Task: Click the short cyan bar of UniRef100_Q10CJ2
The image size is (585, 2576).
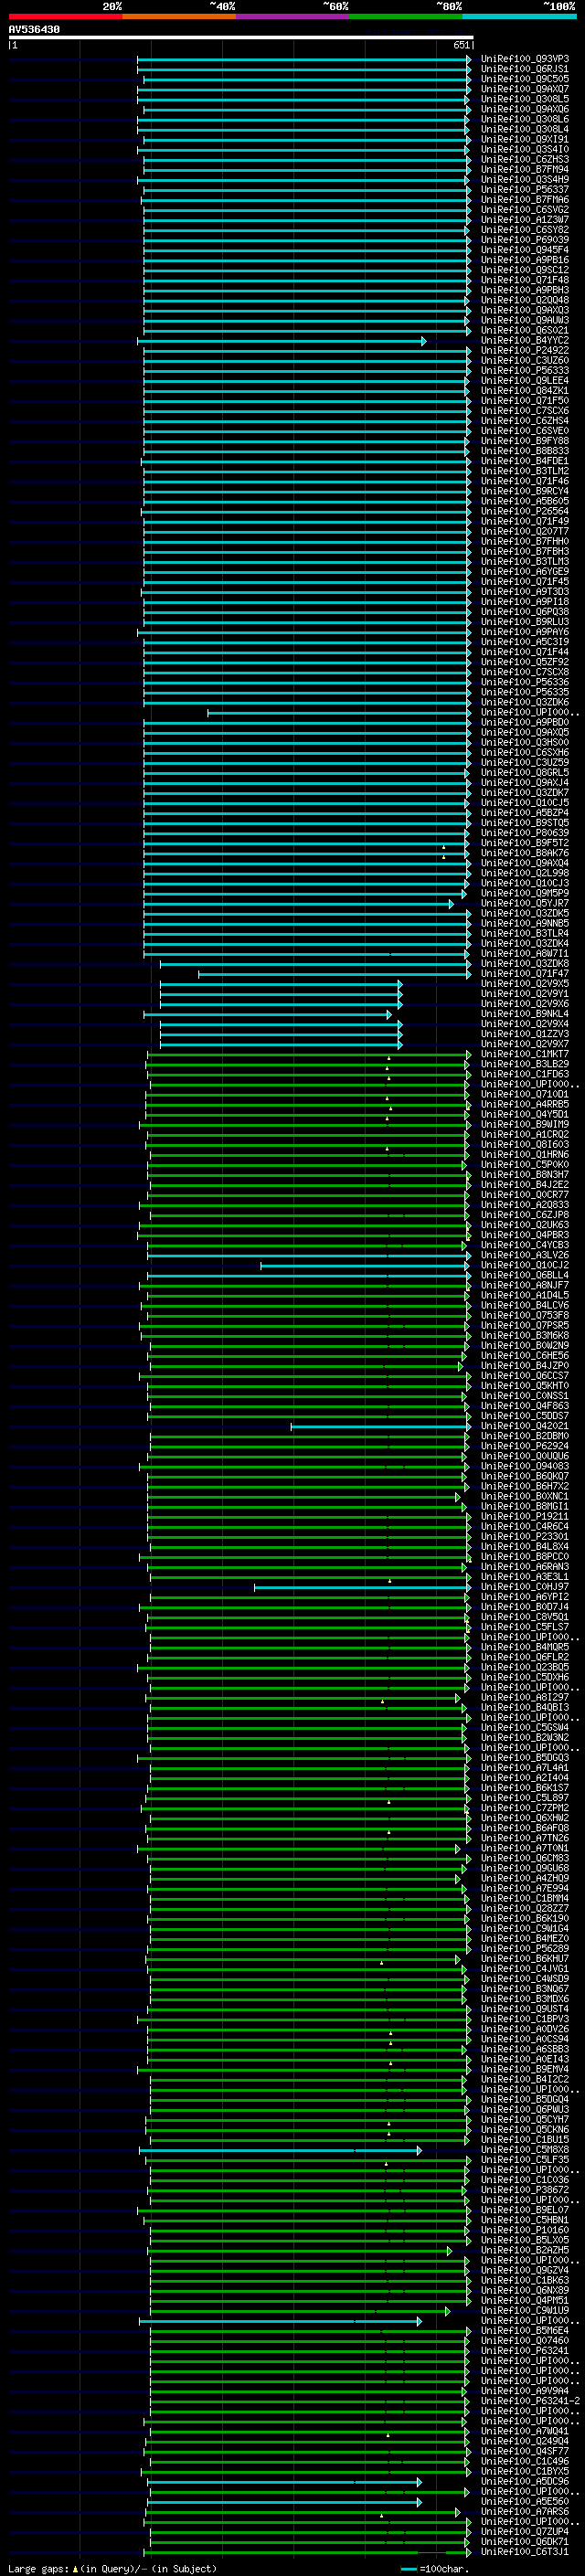Action: [365, 1266]
